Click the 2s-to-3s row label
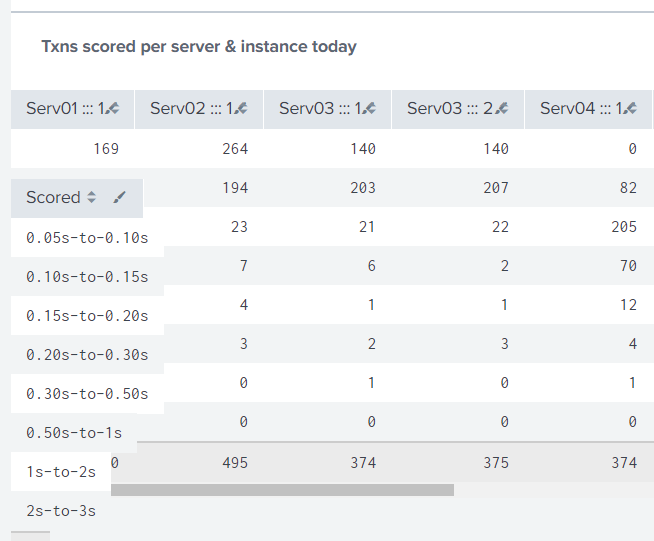This screenshot has width=654, height=541. pos(61,510)
